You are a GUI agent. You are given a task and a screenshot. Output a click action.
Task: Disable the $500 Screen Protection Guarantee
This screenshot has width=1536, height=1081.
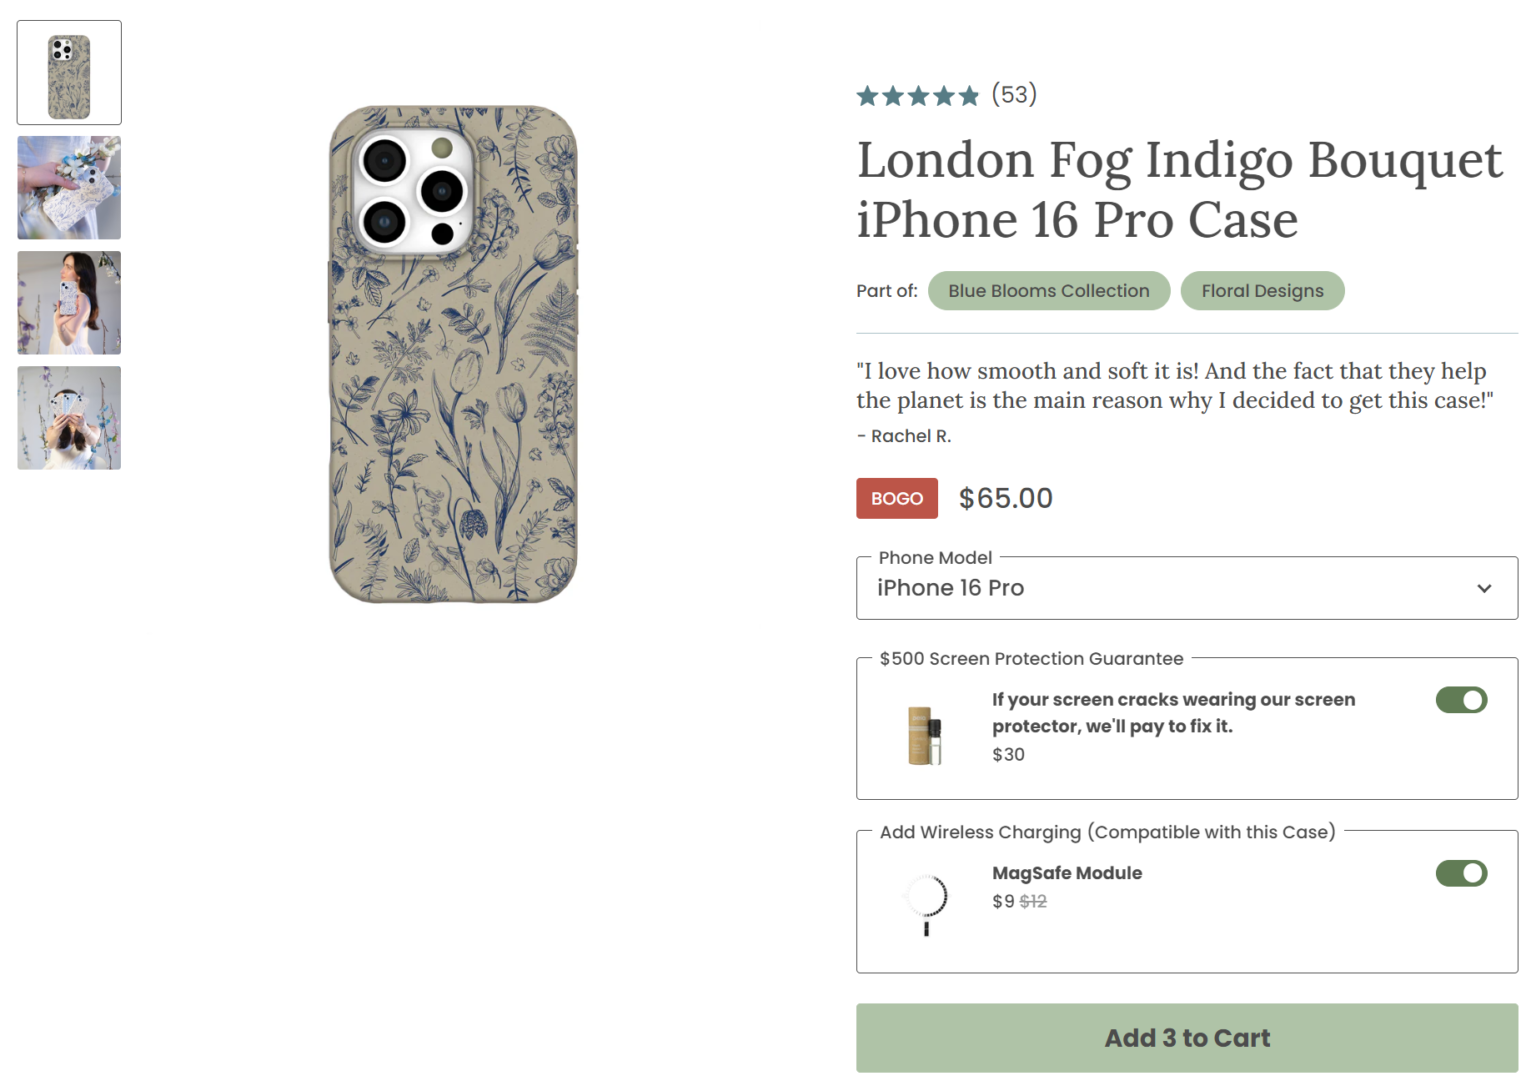1461,700
